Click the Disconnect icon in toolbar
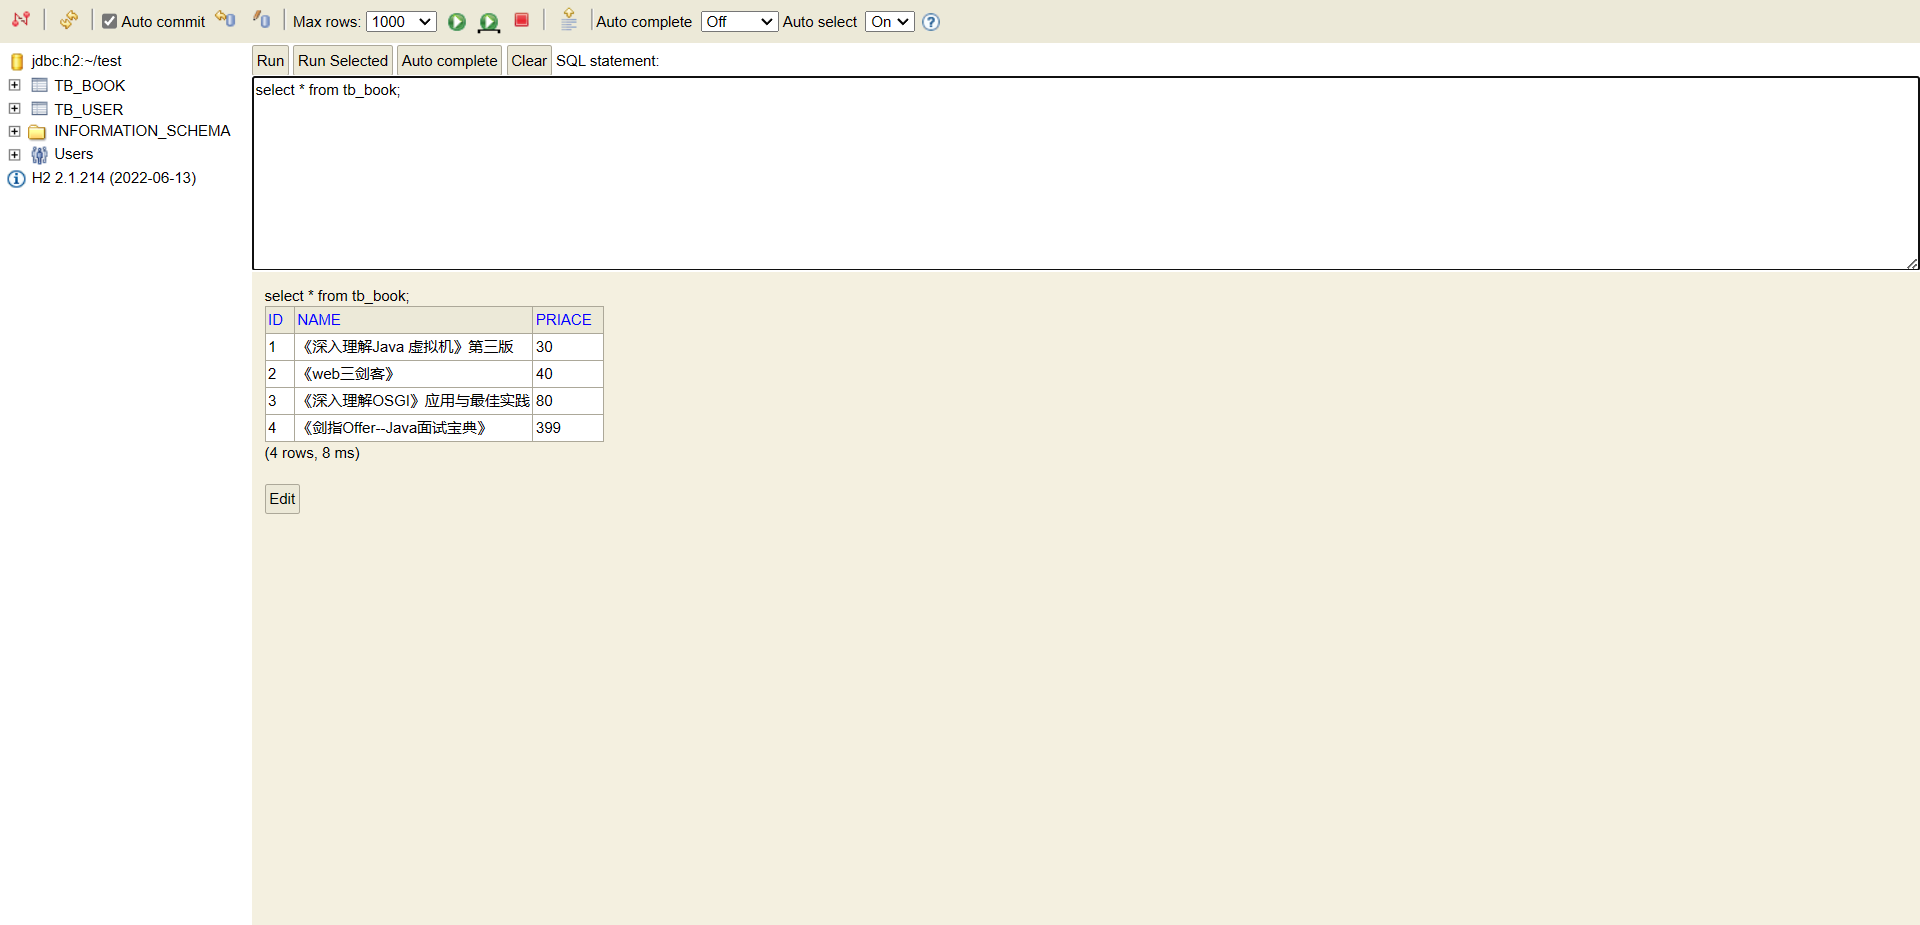1920x925 pixels. [20, 20]
